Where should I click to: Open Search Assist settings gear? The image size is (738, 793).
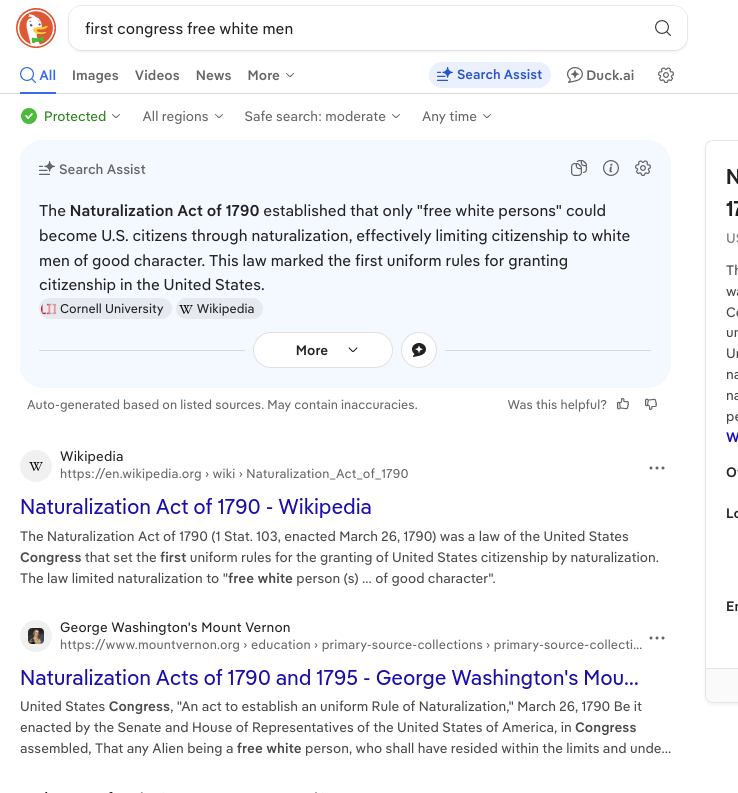tap(643, 168)
